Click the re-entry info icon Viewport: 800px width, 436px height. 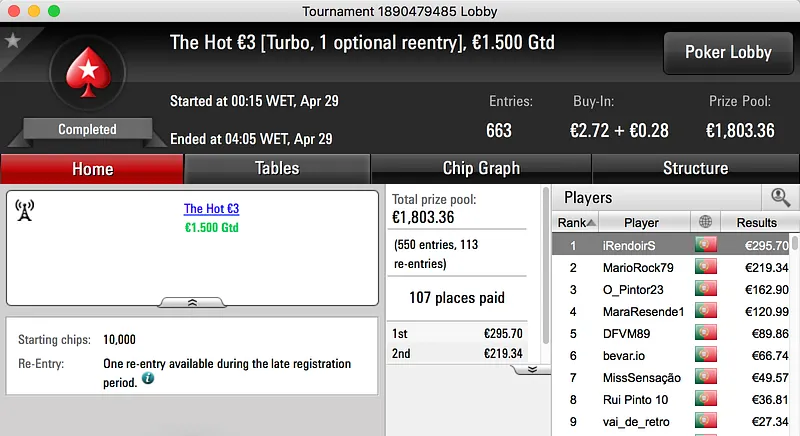(x=148, y=379)
